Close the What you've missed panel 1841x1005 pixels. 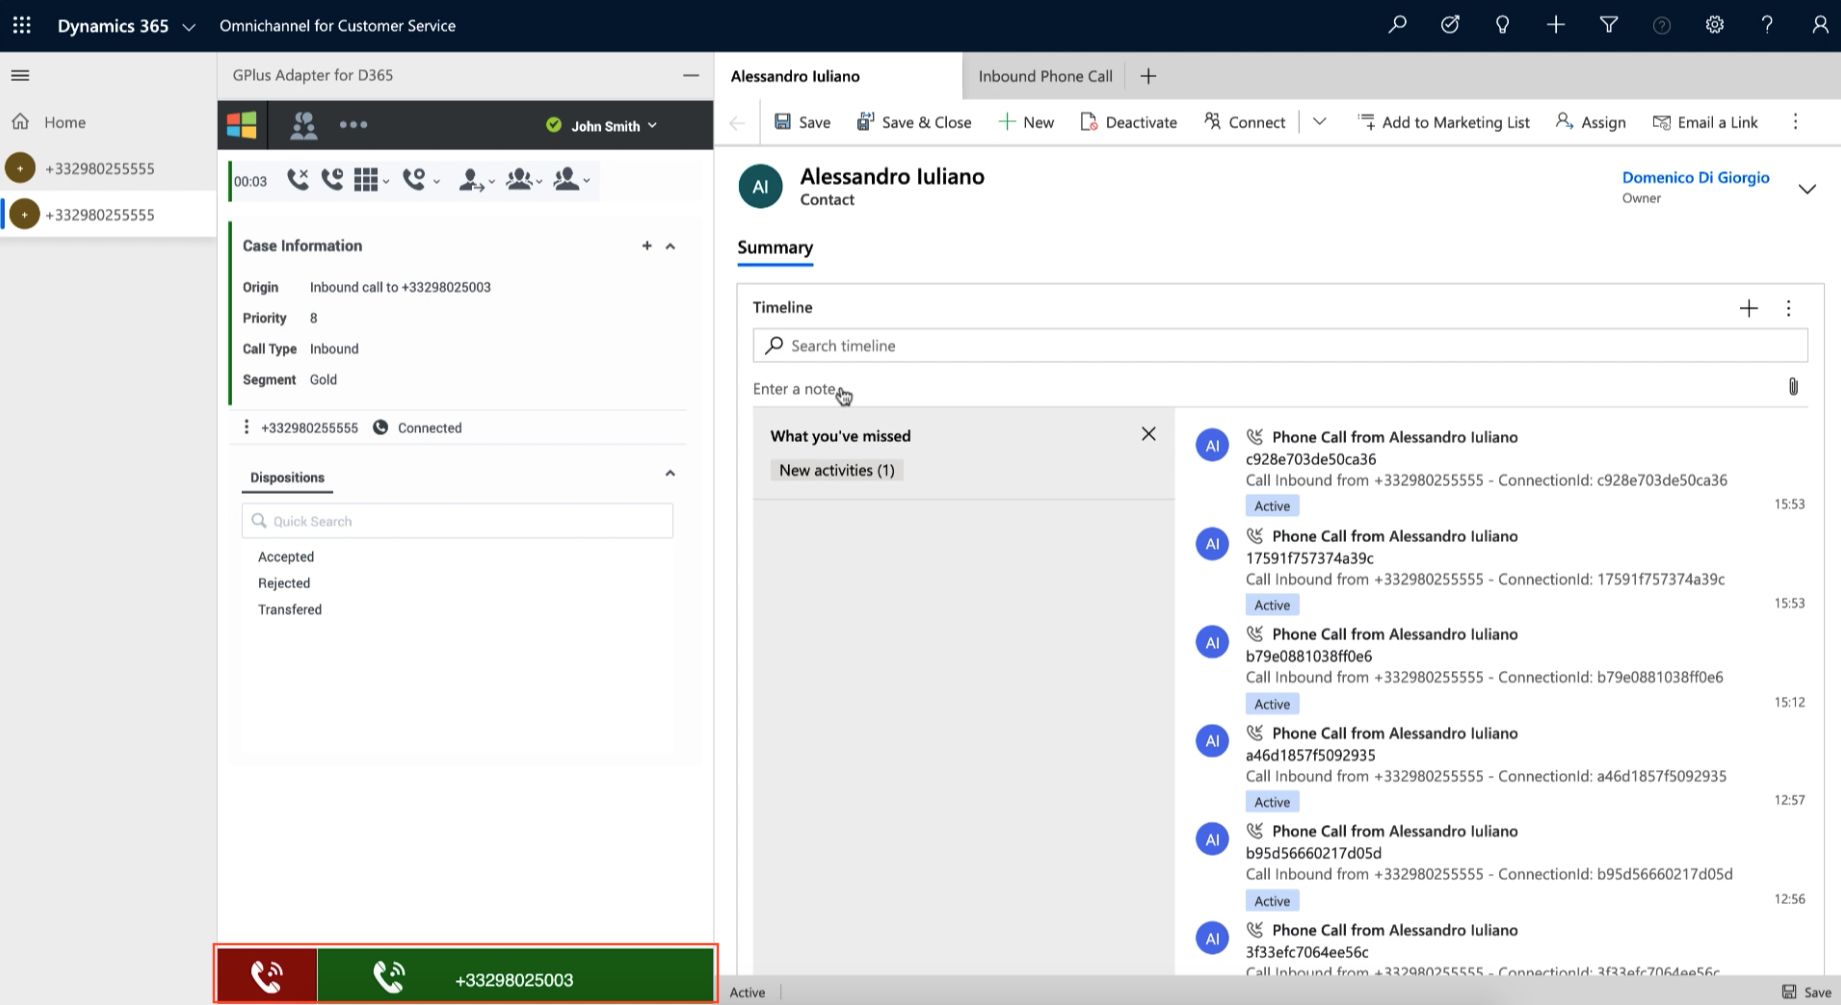click(x=1148, y=434)
